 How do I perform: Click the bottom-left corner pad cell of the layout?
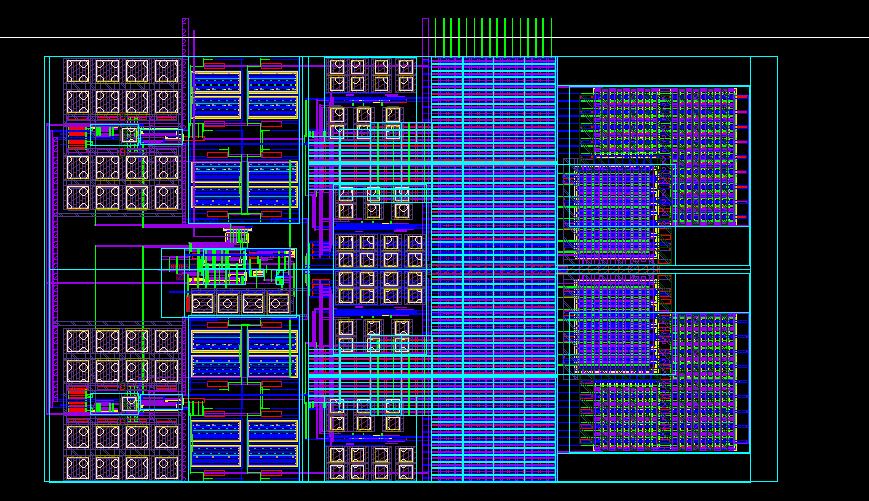(78, 466)
